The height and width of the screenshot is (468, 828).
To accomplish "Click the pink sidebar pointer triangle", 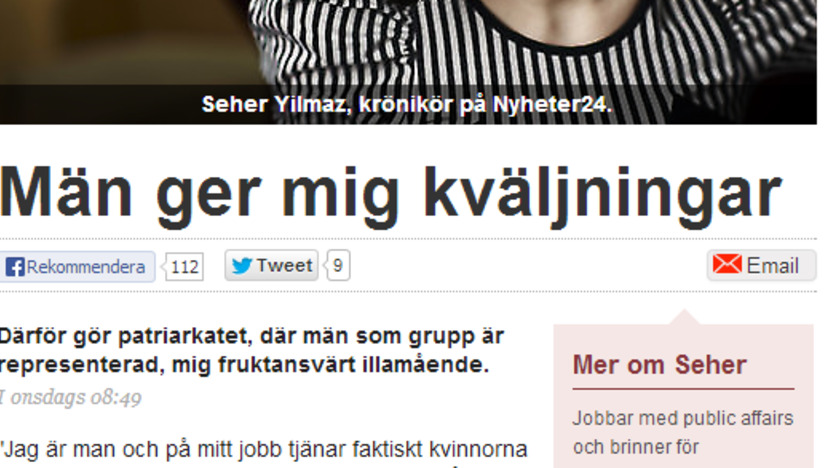I will coord(684,317).
